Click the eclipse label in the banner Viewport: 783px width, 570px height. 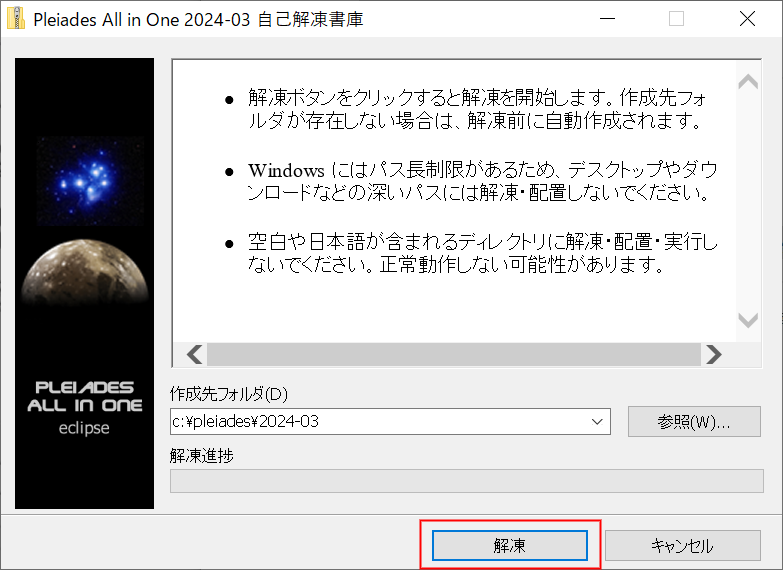pos(84,428)
